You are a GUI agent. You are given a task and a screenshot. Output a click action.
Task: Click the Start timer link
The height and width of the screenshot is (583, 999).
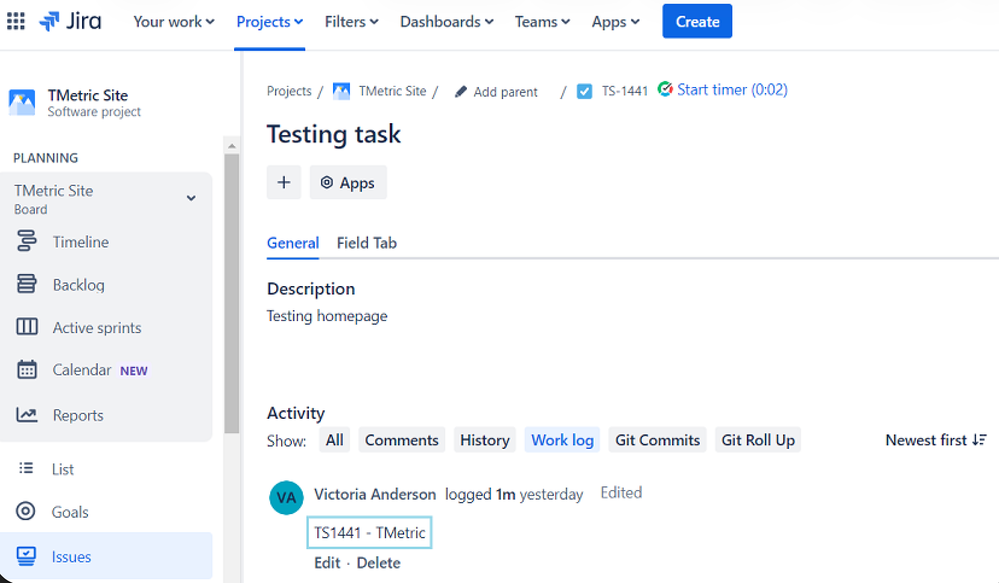pos(732,89)
